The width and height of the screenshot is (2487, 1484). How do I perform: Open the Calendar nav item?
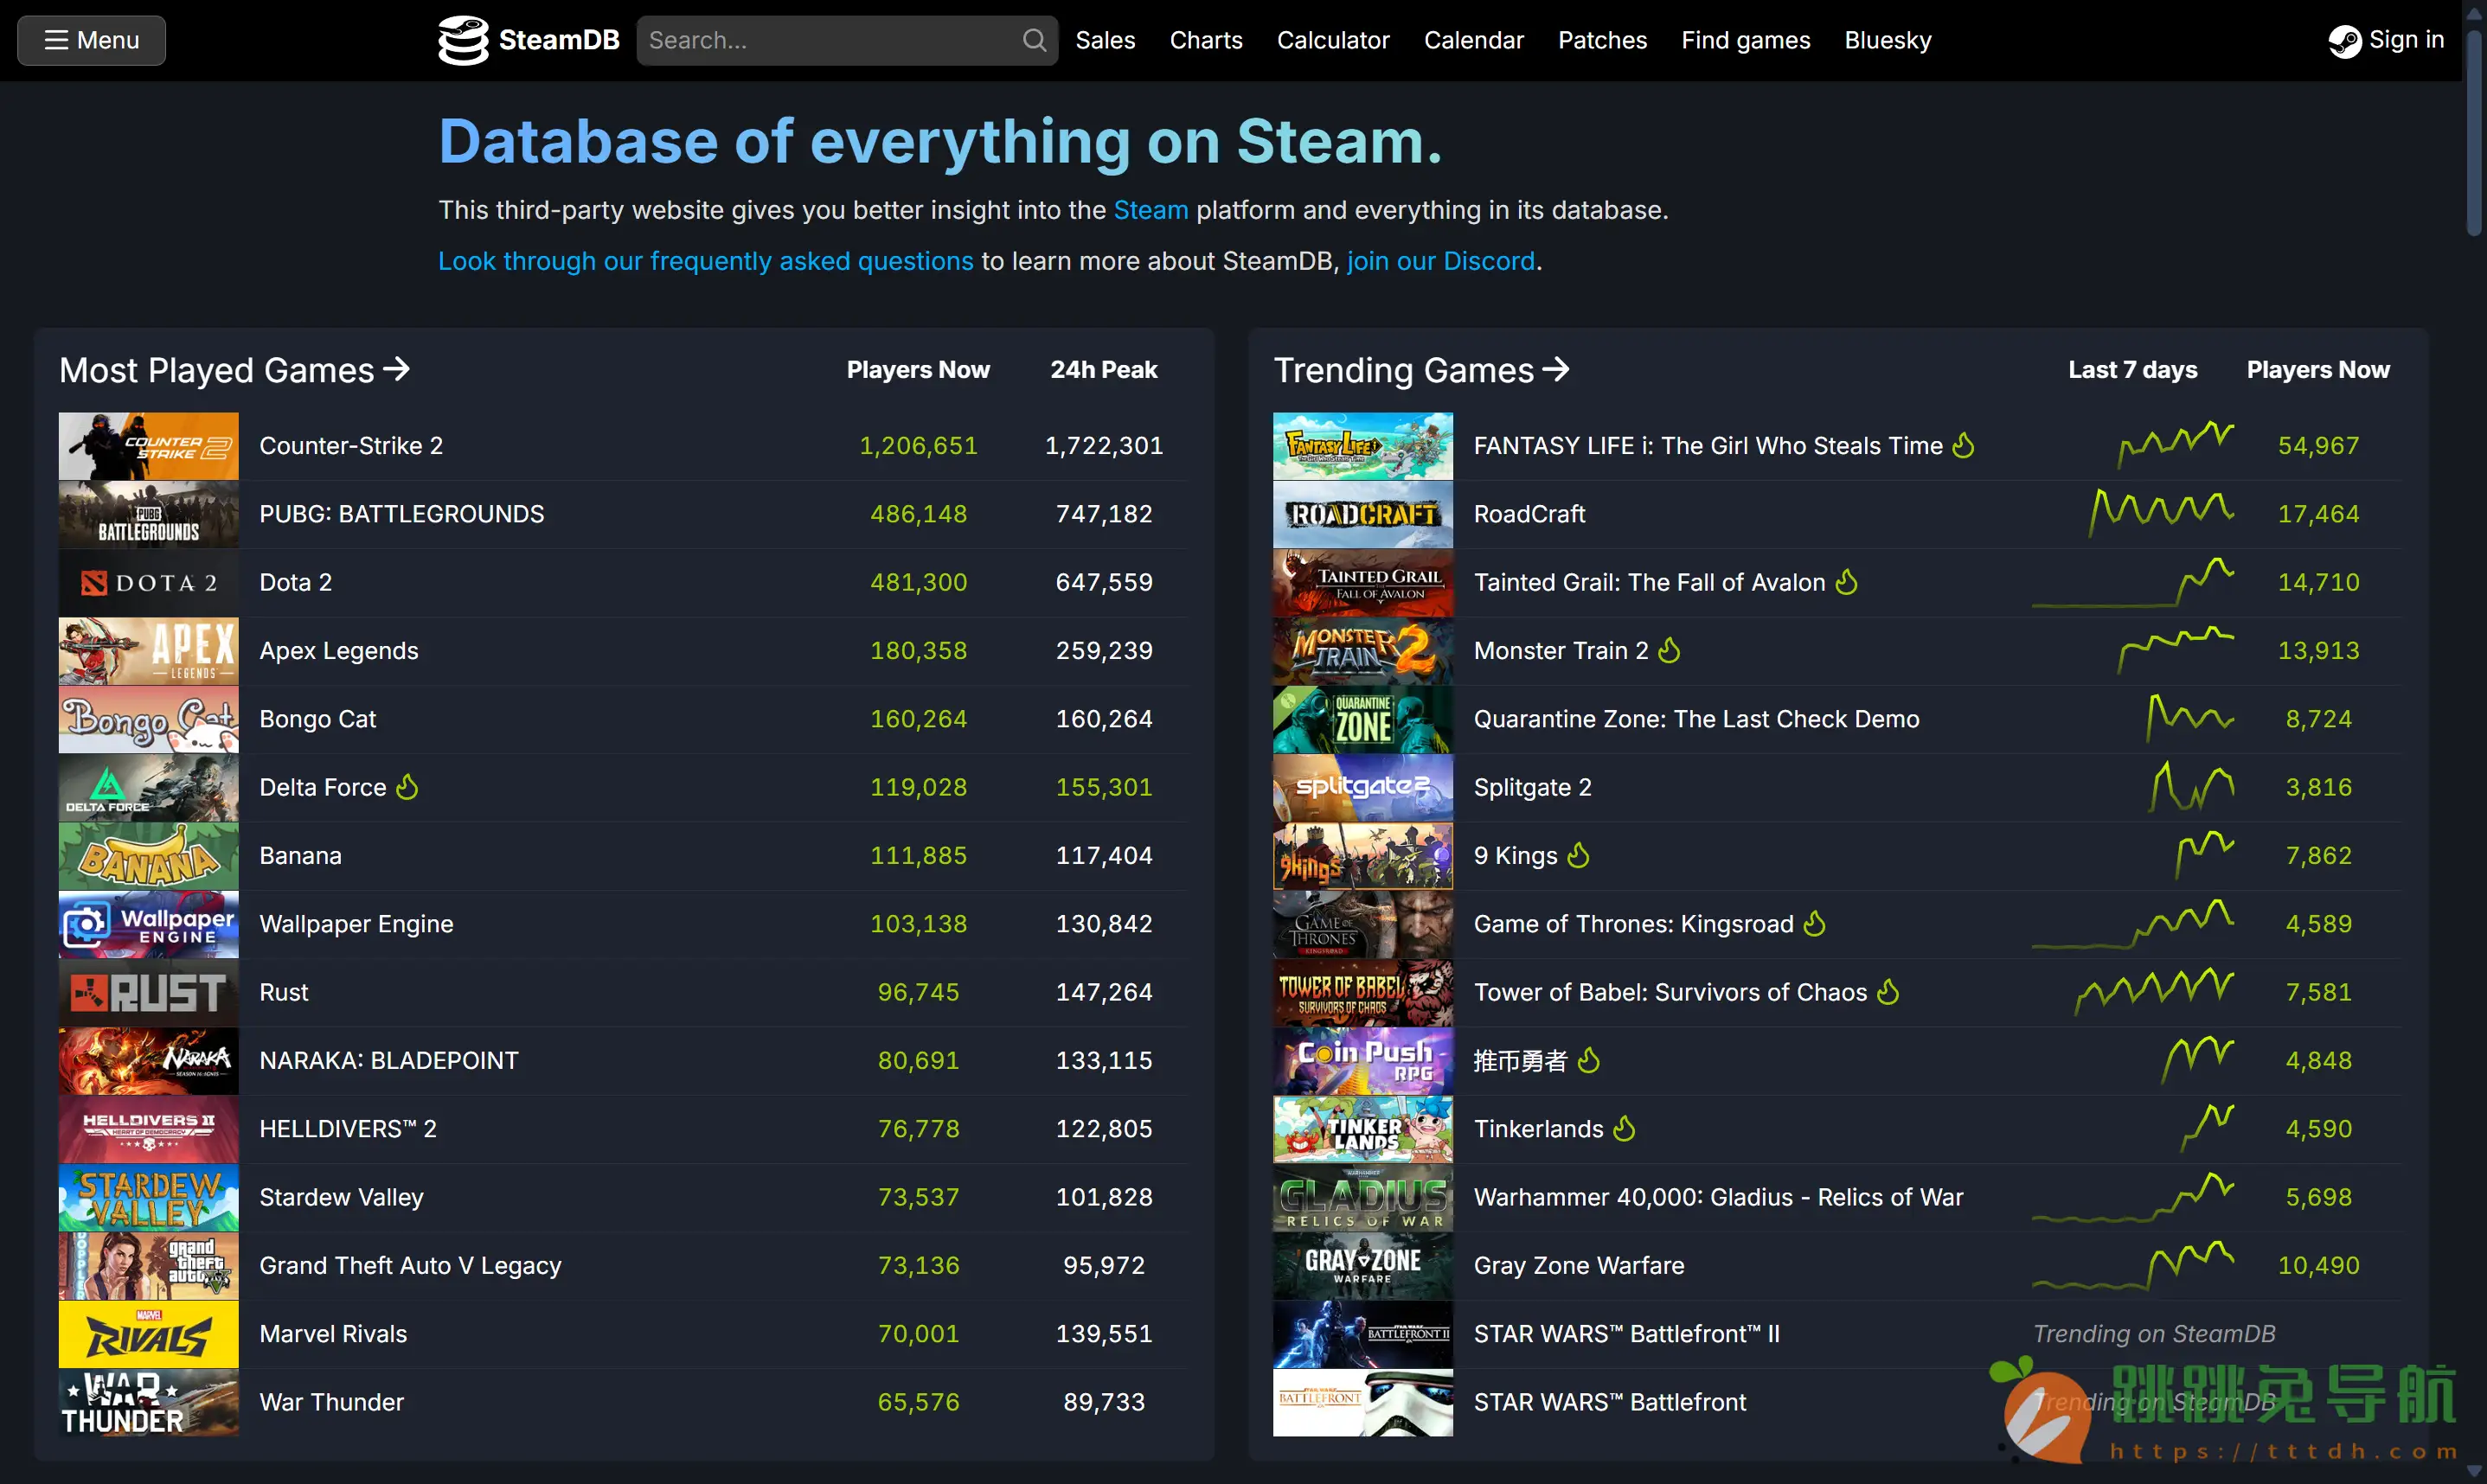[x=1473, y=40]
